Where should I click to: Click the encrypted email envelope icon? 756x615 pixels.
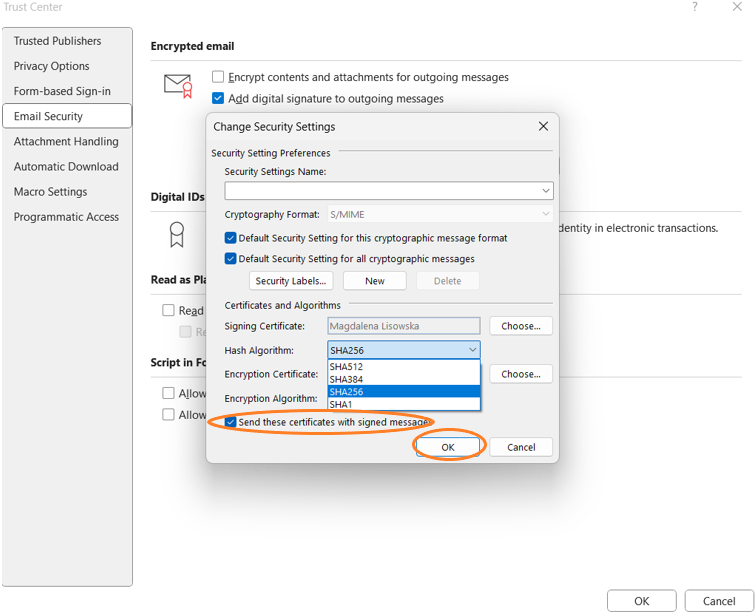[x=178, y=86]
